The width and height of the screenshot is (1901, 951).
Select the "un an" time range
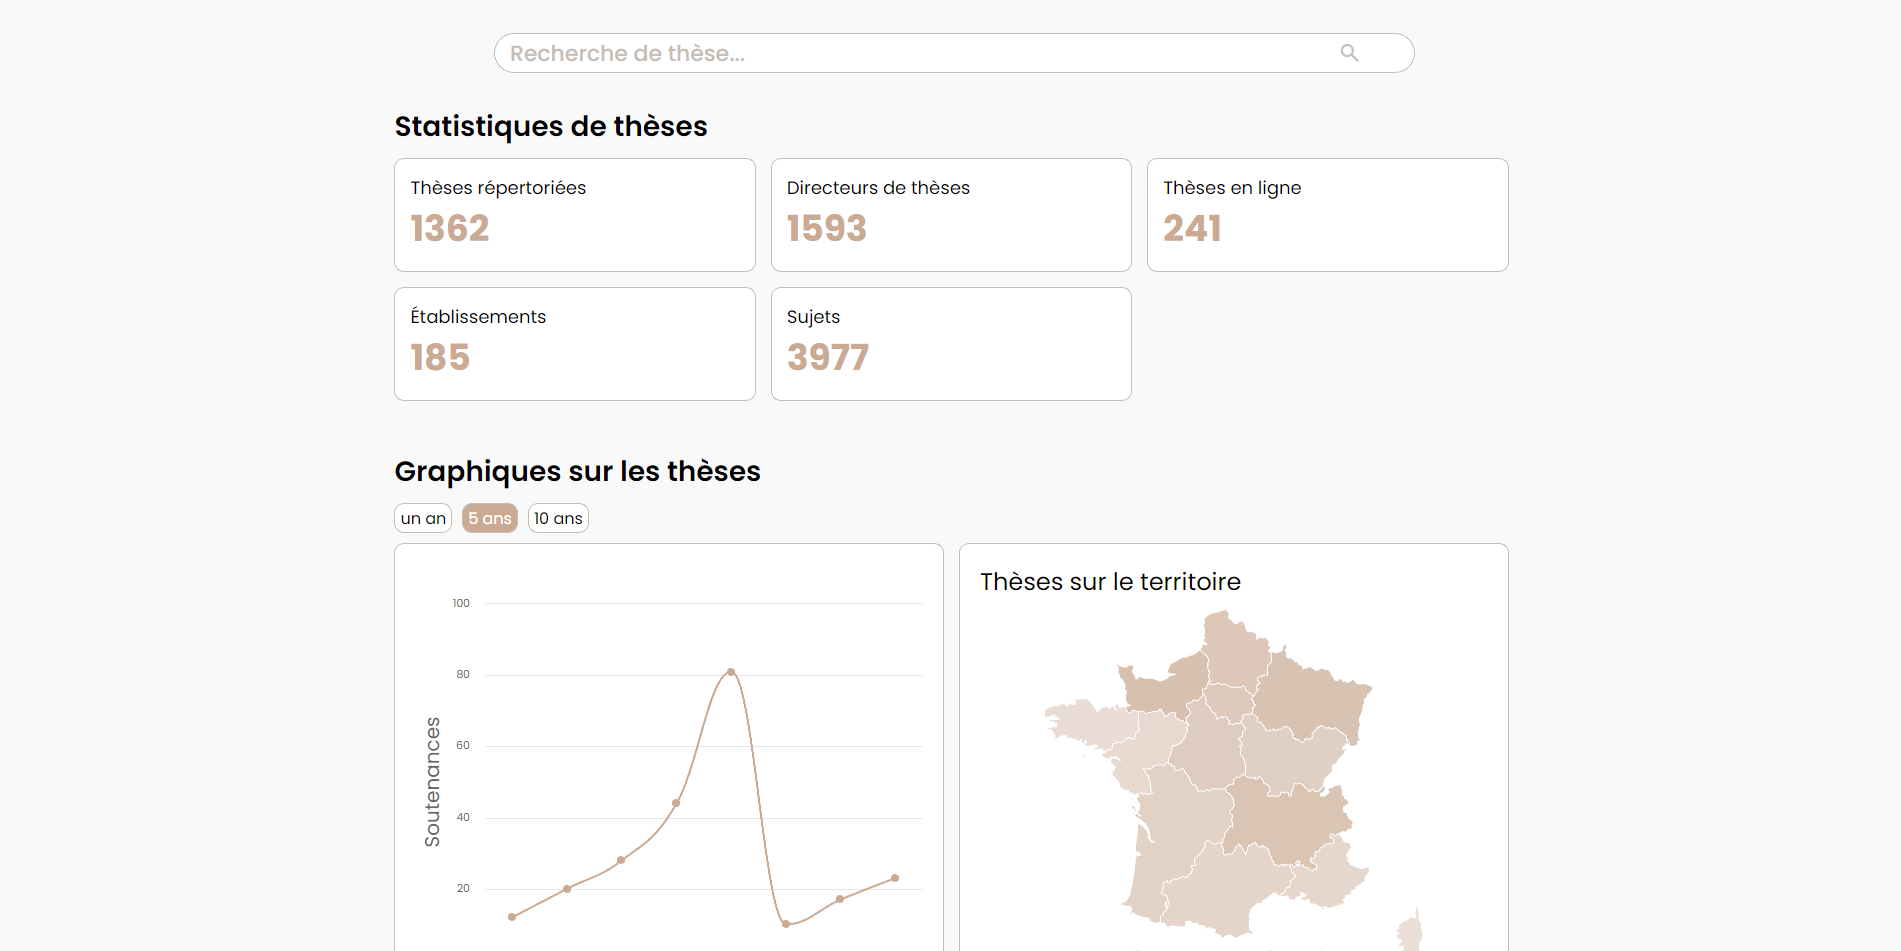[423, 518]
